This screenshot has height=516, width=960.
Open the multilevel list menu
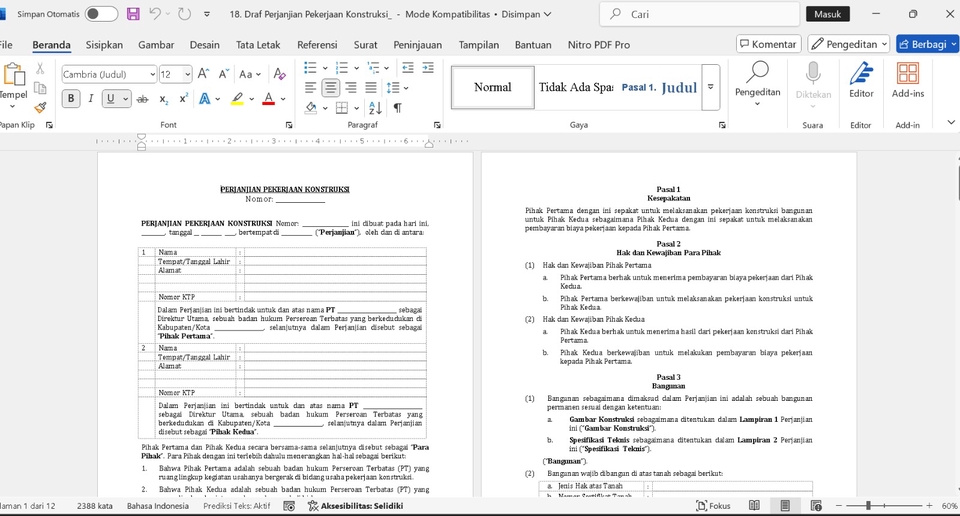[x=373, y=67]
